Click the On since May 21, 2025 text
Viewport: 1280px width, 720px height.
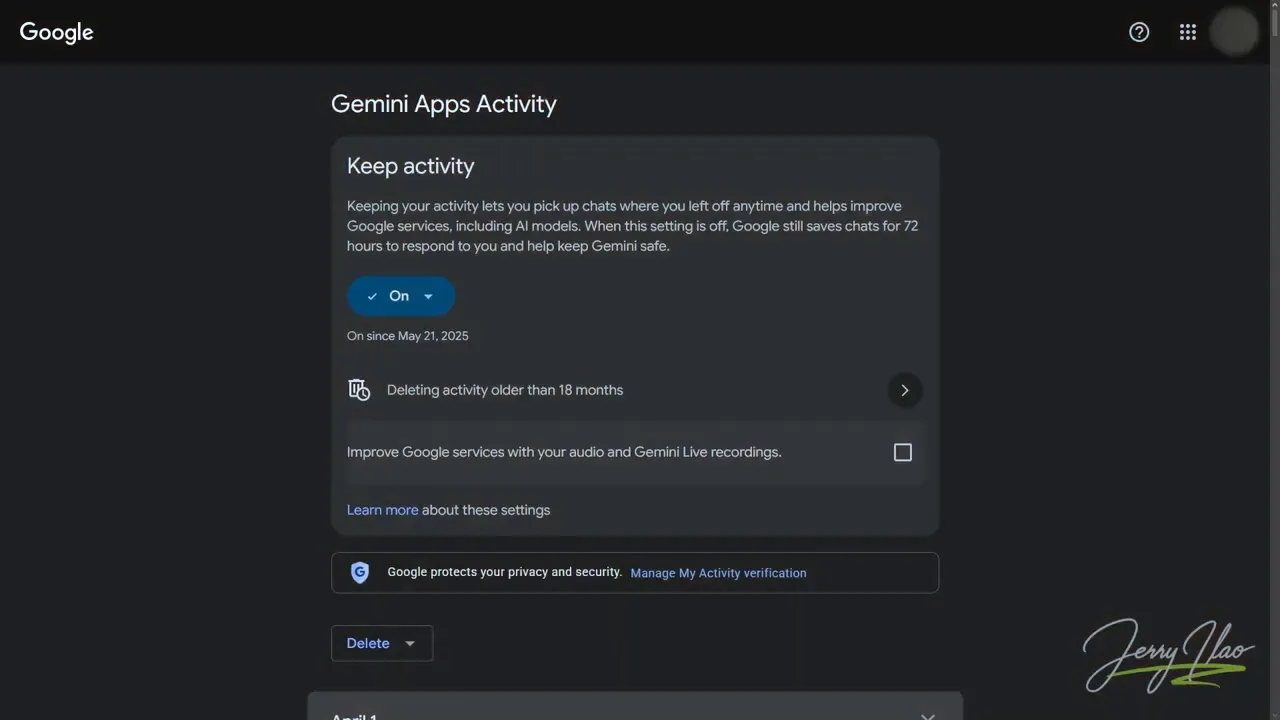pyautogui.click(x=408, y=336)
